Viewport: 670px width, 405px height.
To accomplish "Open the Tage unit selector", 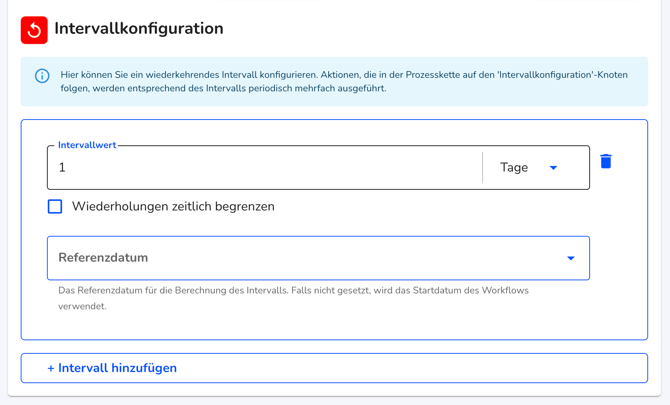I will (529, 167).
